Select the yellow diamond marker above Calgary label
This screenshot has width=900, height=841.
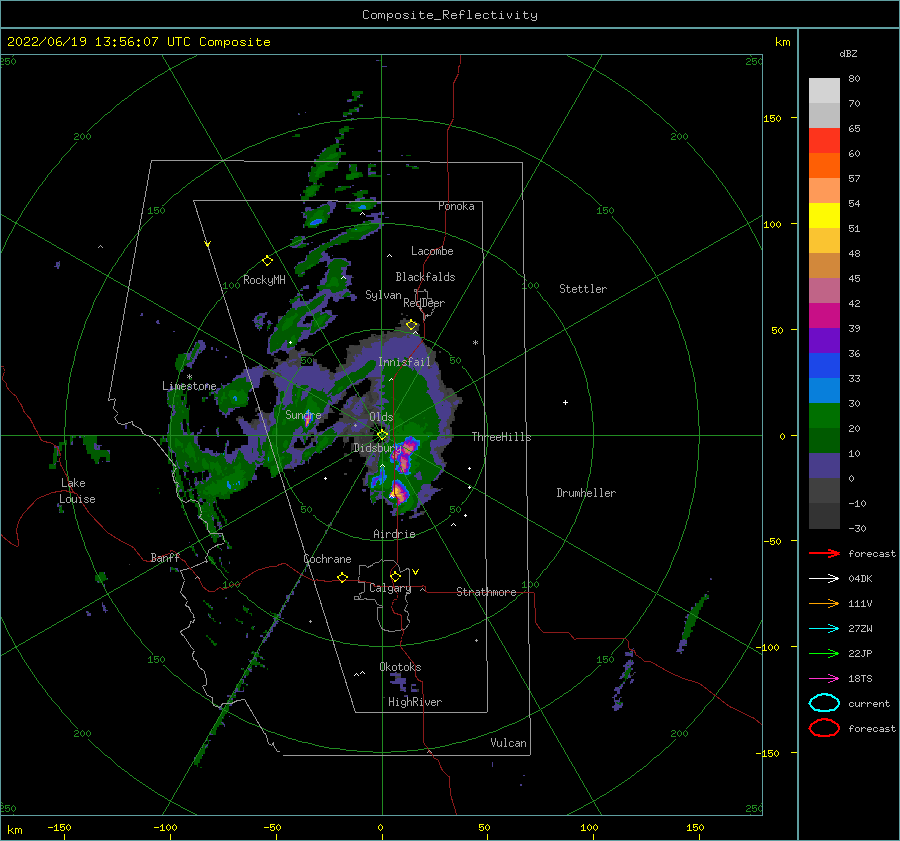(x=395, y=576)
